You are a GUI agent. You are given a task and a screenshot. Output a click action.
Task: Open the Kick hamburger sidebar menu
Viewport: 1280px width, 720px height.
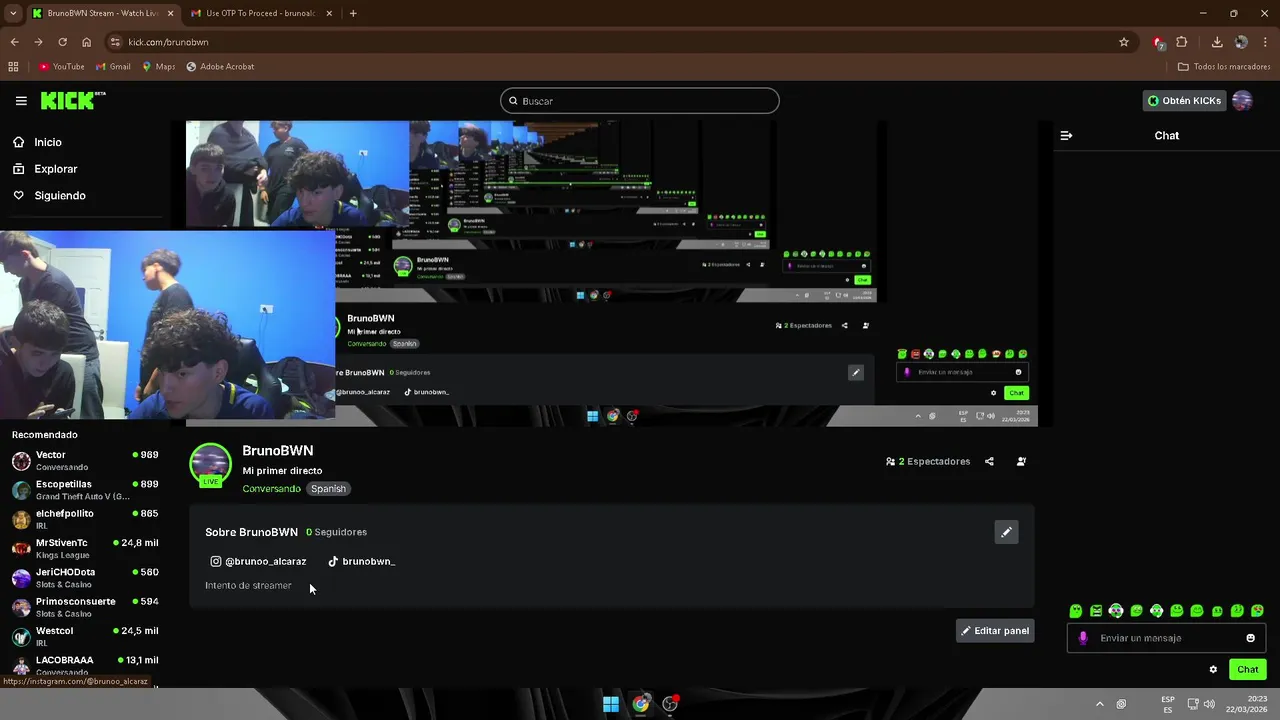[x=21, y=101]
